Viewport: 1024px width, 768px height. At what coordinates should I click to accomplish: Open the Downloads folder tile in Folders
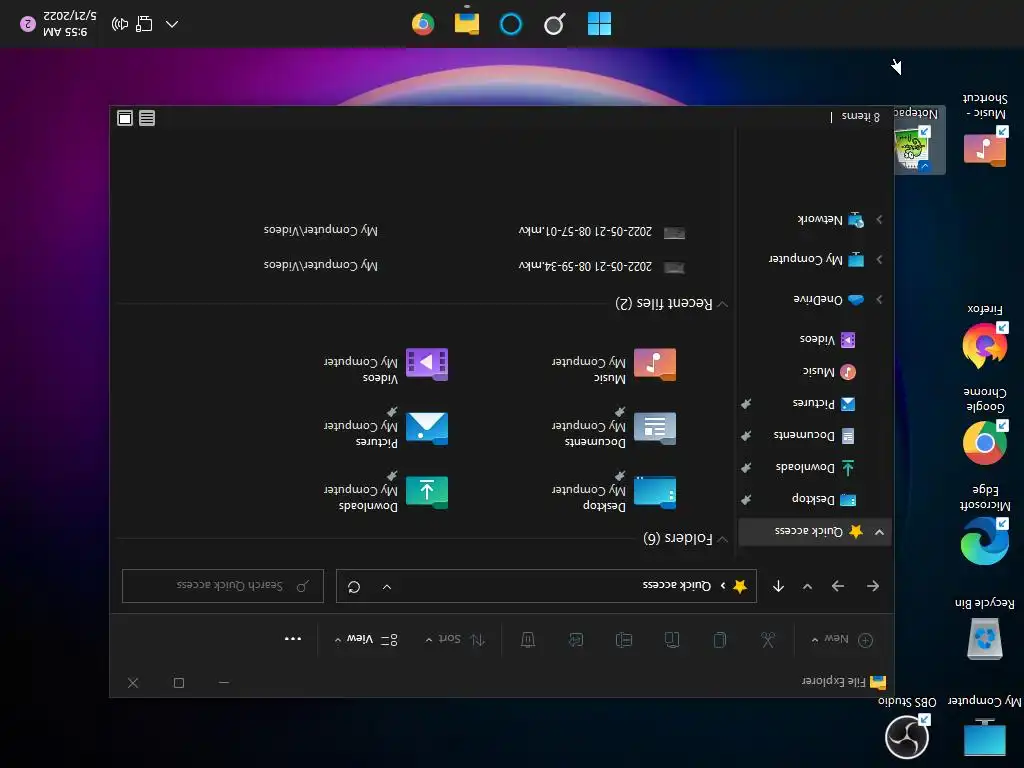click(386, 494)
